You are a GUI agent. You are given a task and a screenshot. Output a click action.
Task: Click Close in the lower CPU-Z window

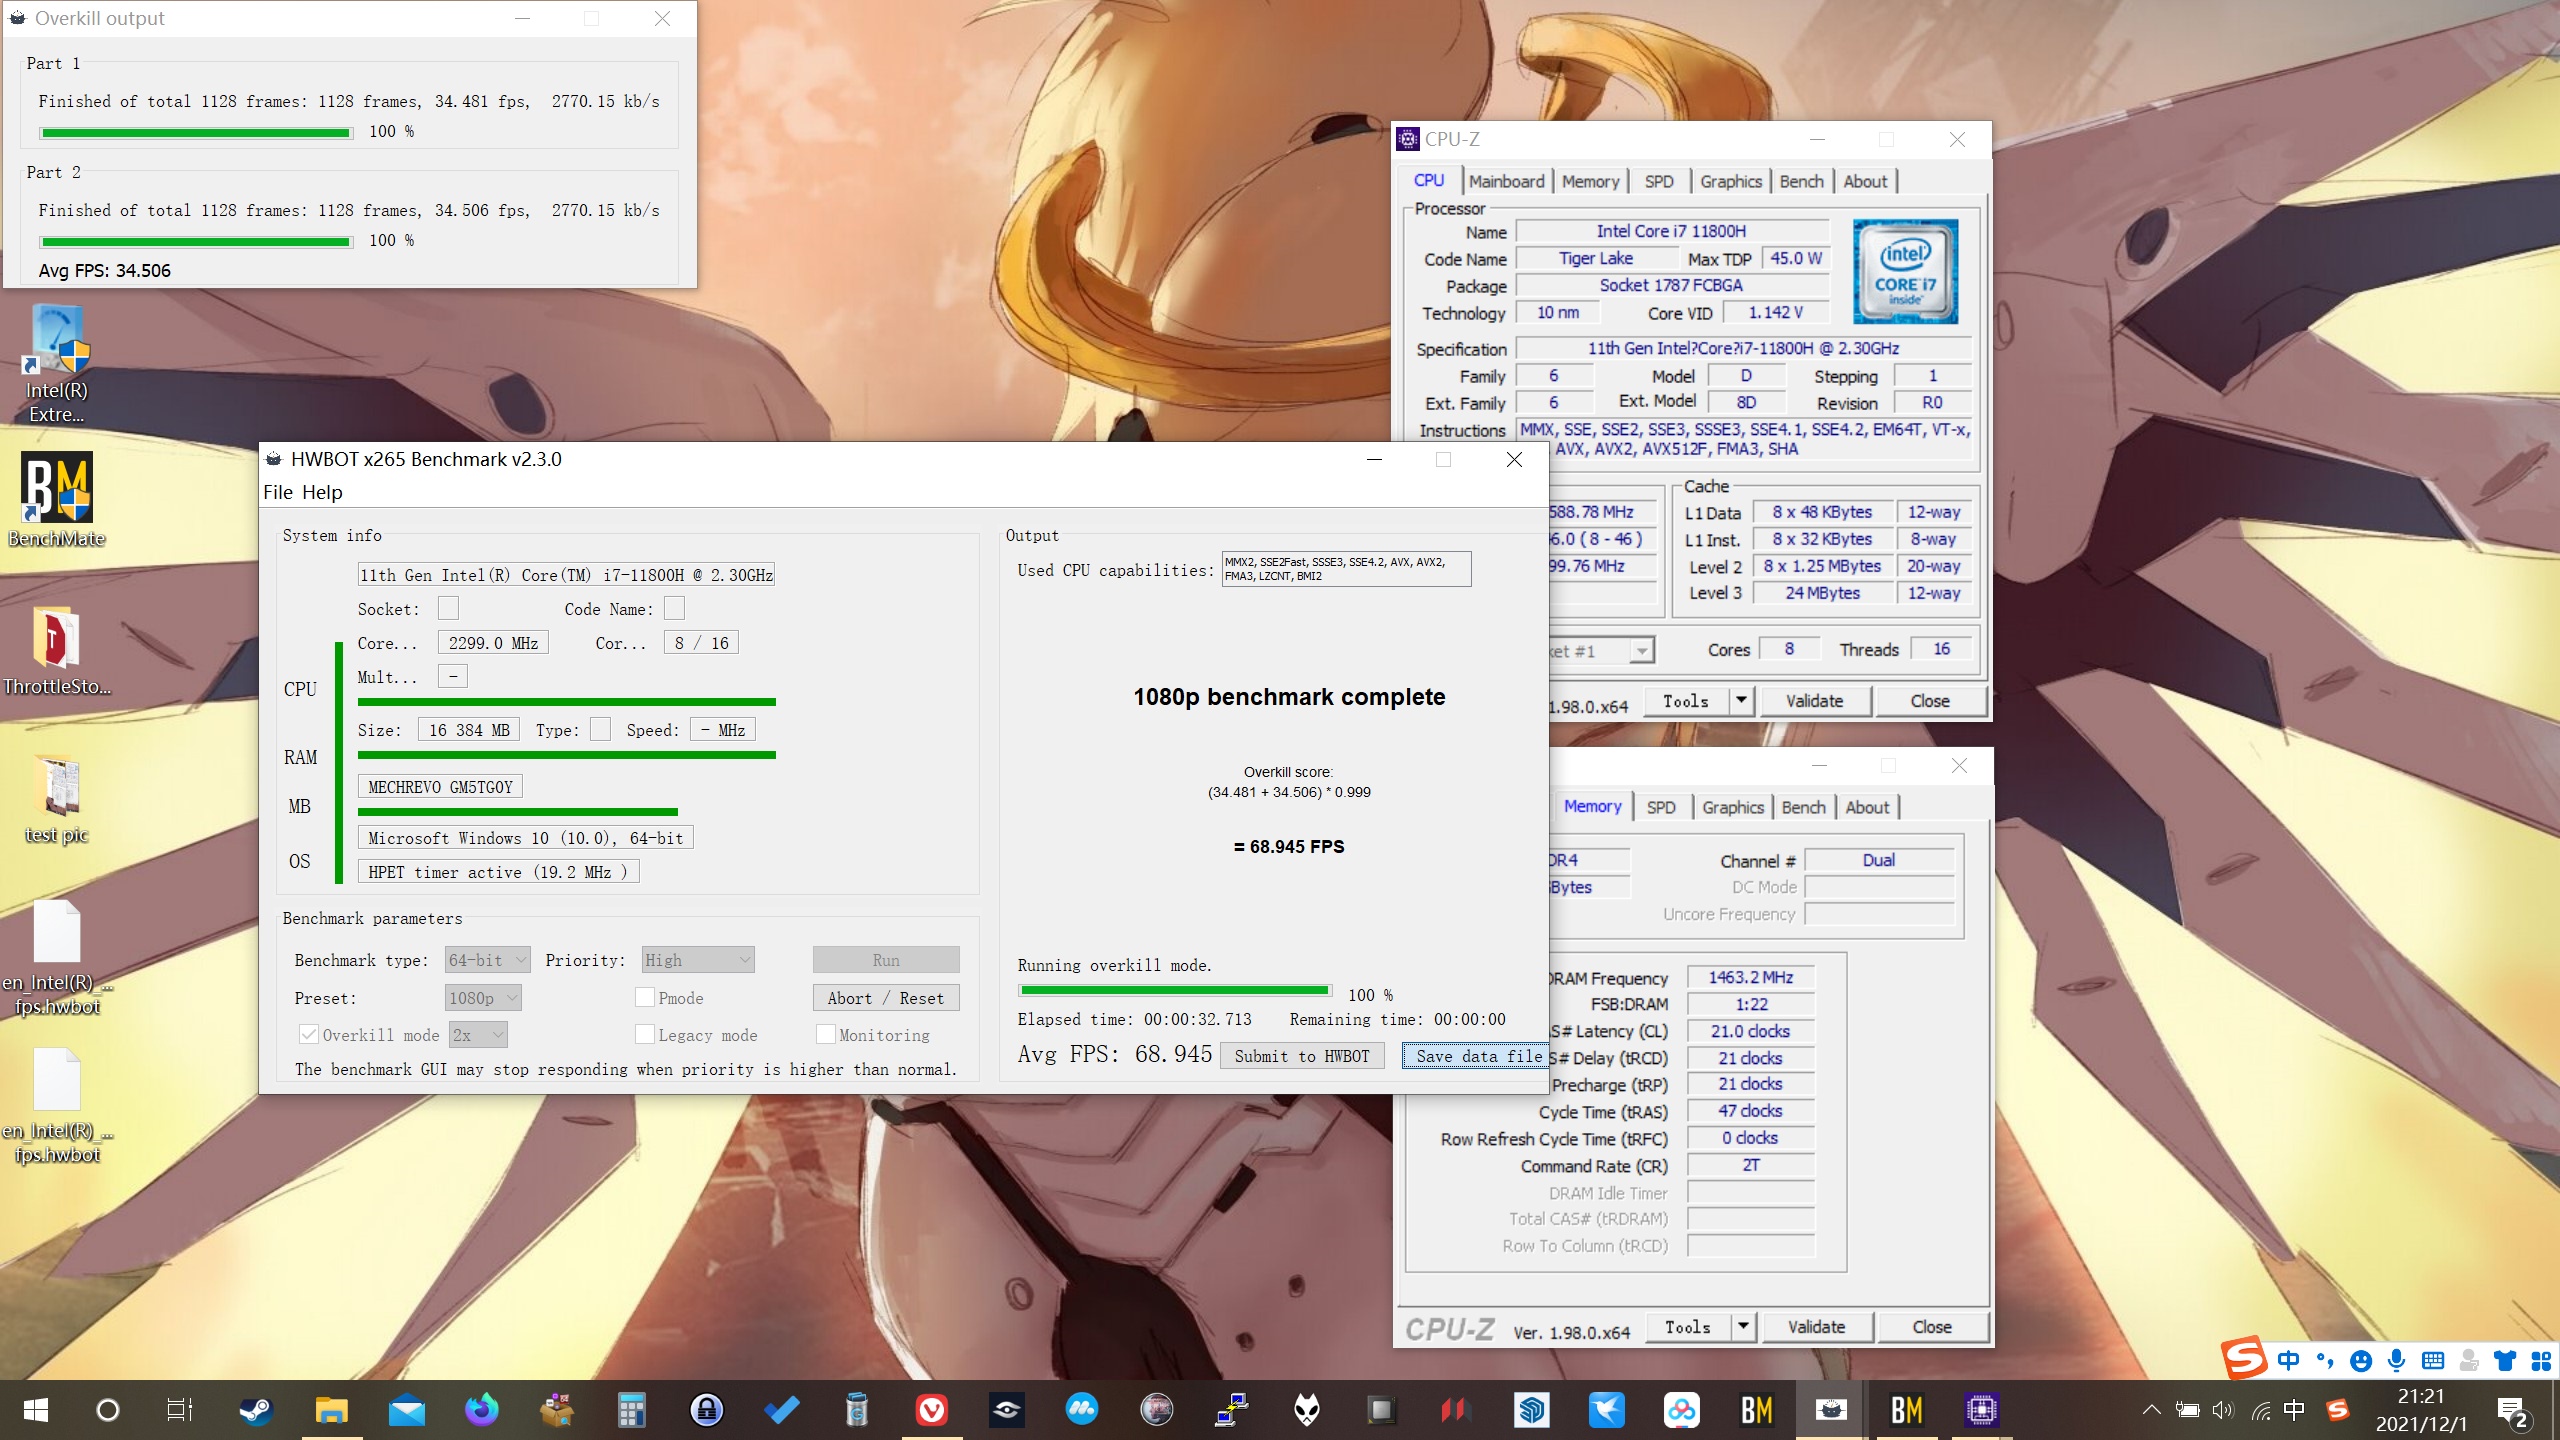(1932, 1327)
